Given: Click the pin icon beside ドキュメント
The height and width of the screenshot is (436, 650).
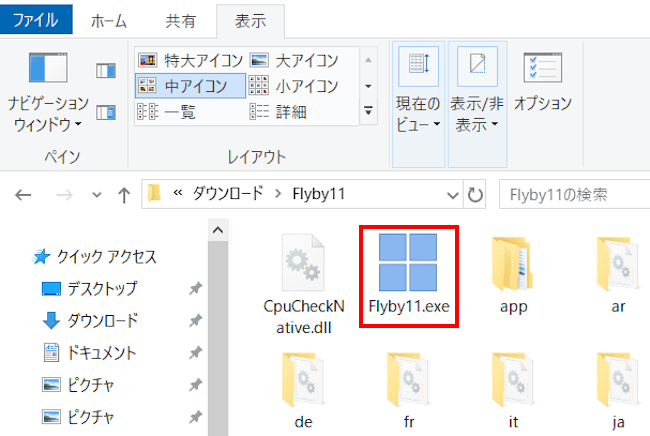Looking at the screenshot, I should [x=195, y=353].
